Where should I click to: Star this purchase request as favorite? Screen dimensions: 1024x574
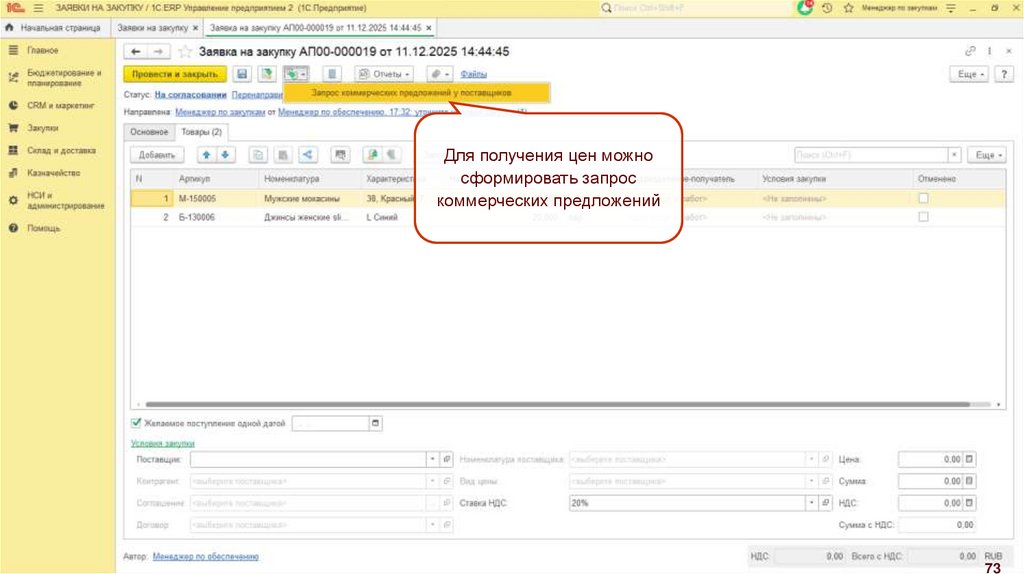point(185,51)
